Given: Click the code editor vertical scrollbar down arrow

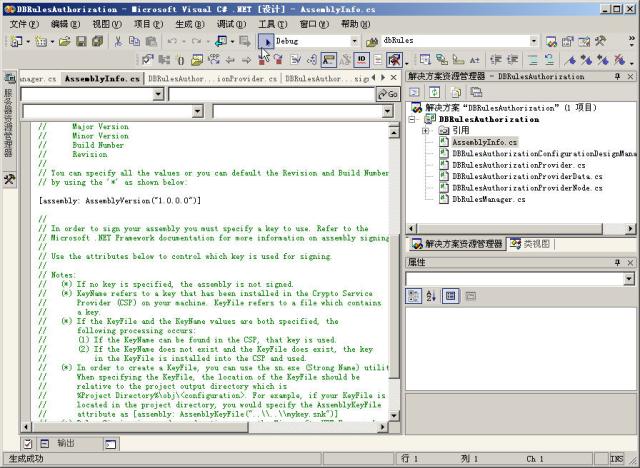Looking at the screenshot, I should [394, 416].
